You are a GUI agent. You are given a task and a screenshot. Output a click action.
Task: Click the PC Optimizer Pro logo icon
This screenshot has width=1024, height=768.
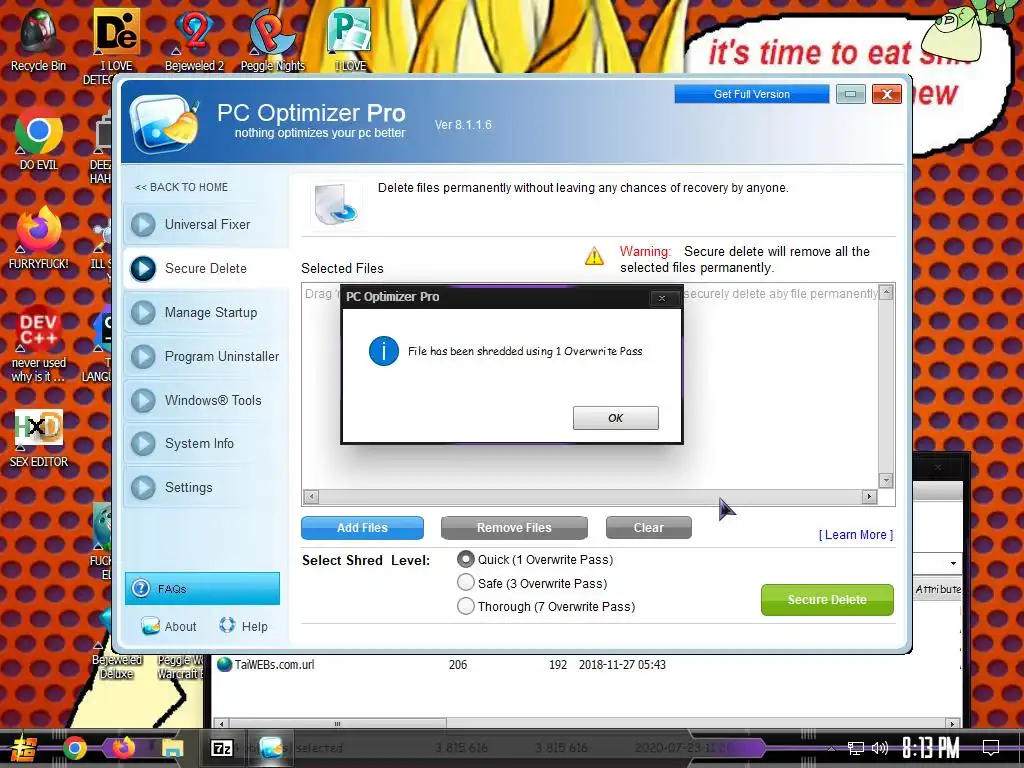click(165, 124)
